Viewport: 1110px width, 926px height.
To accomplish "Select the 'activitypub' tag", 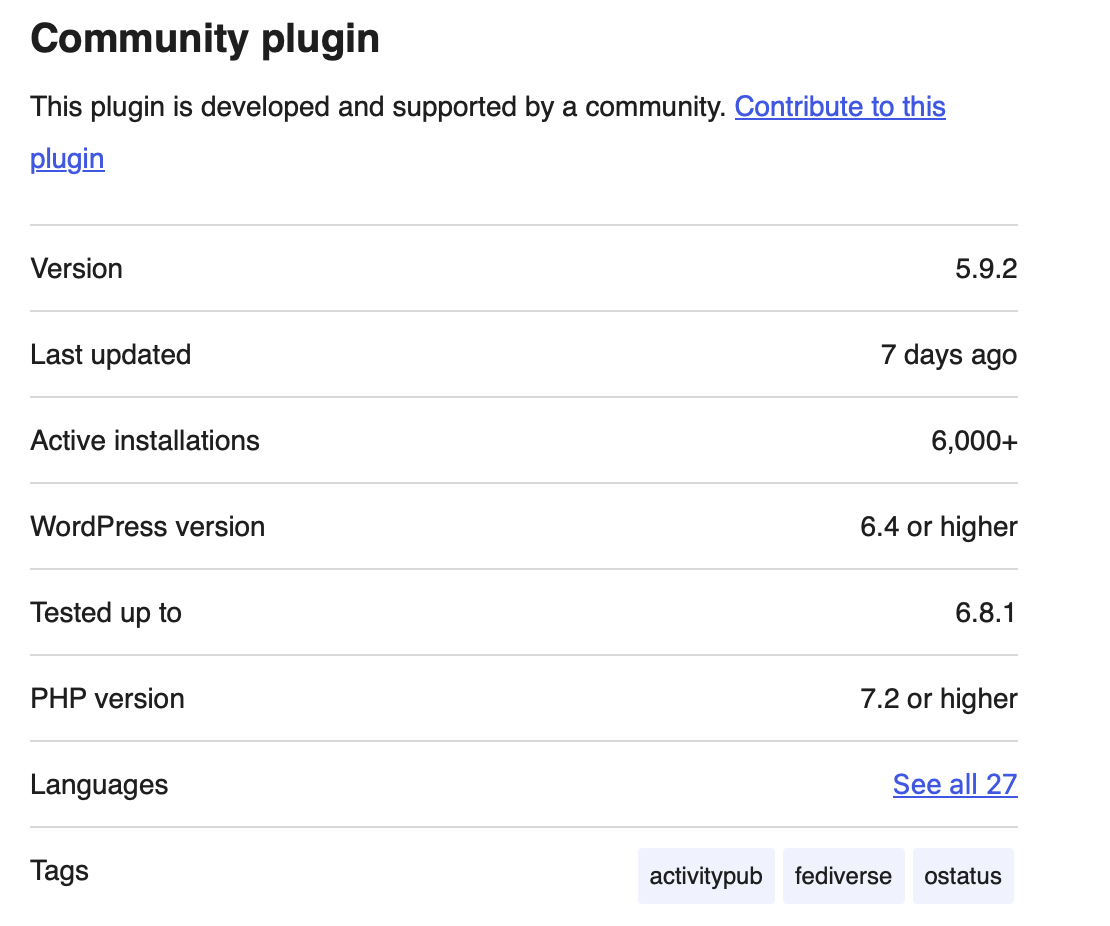I will pos(706,876).
